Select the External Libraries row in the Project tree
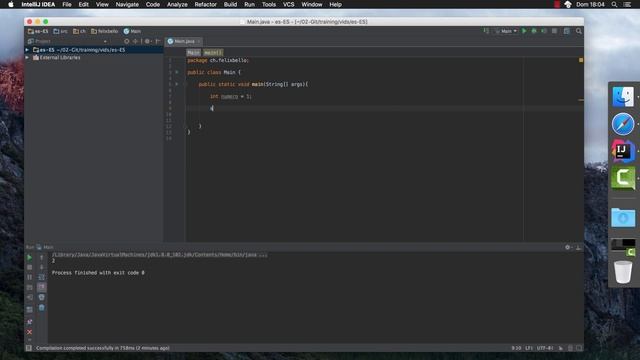 pyautogui.click(x=94, y=58)
